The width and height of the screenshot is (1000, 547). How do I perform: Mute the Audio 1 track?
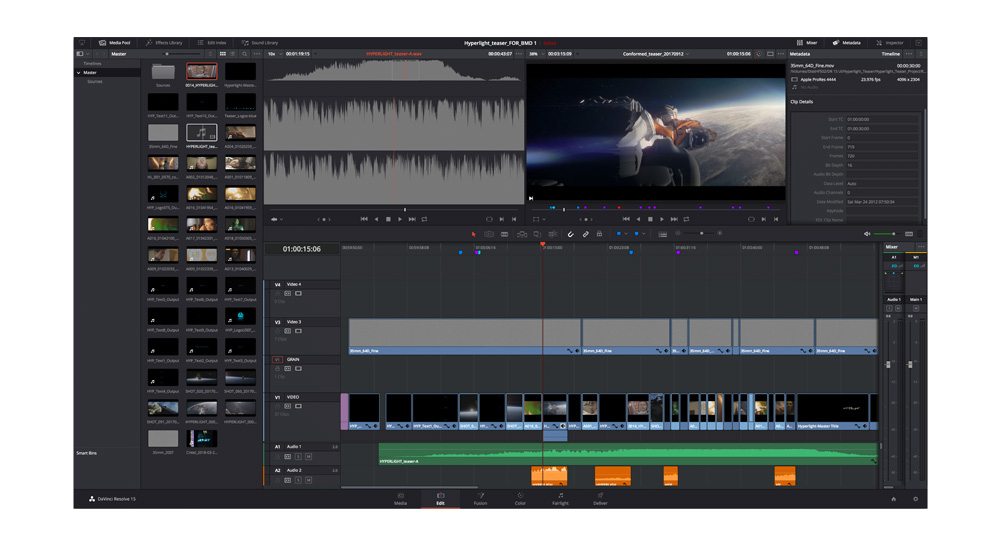click(x=308, y=456)
